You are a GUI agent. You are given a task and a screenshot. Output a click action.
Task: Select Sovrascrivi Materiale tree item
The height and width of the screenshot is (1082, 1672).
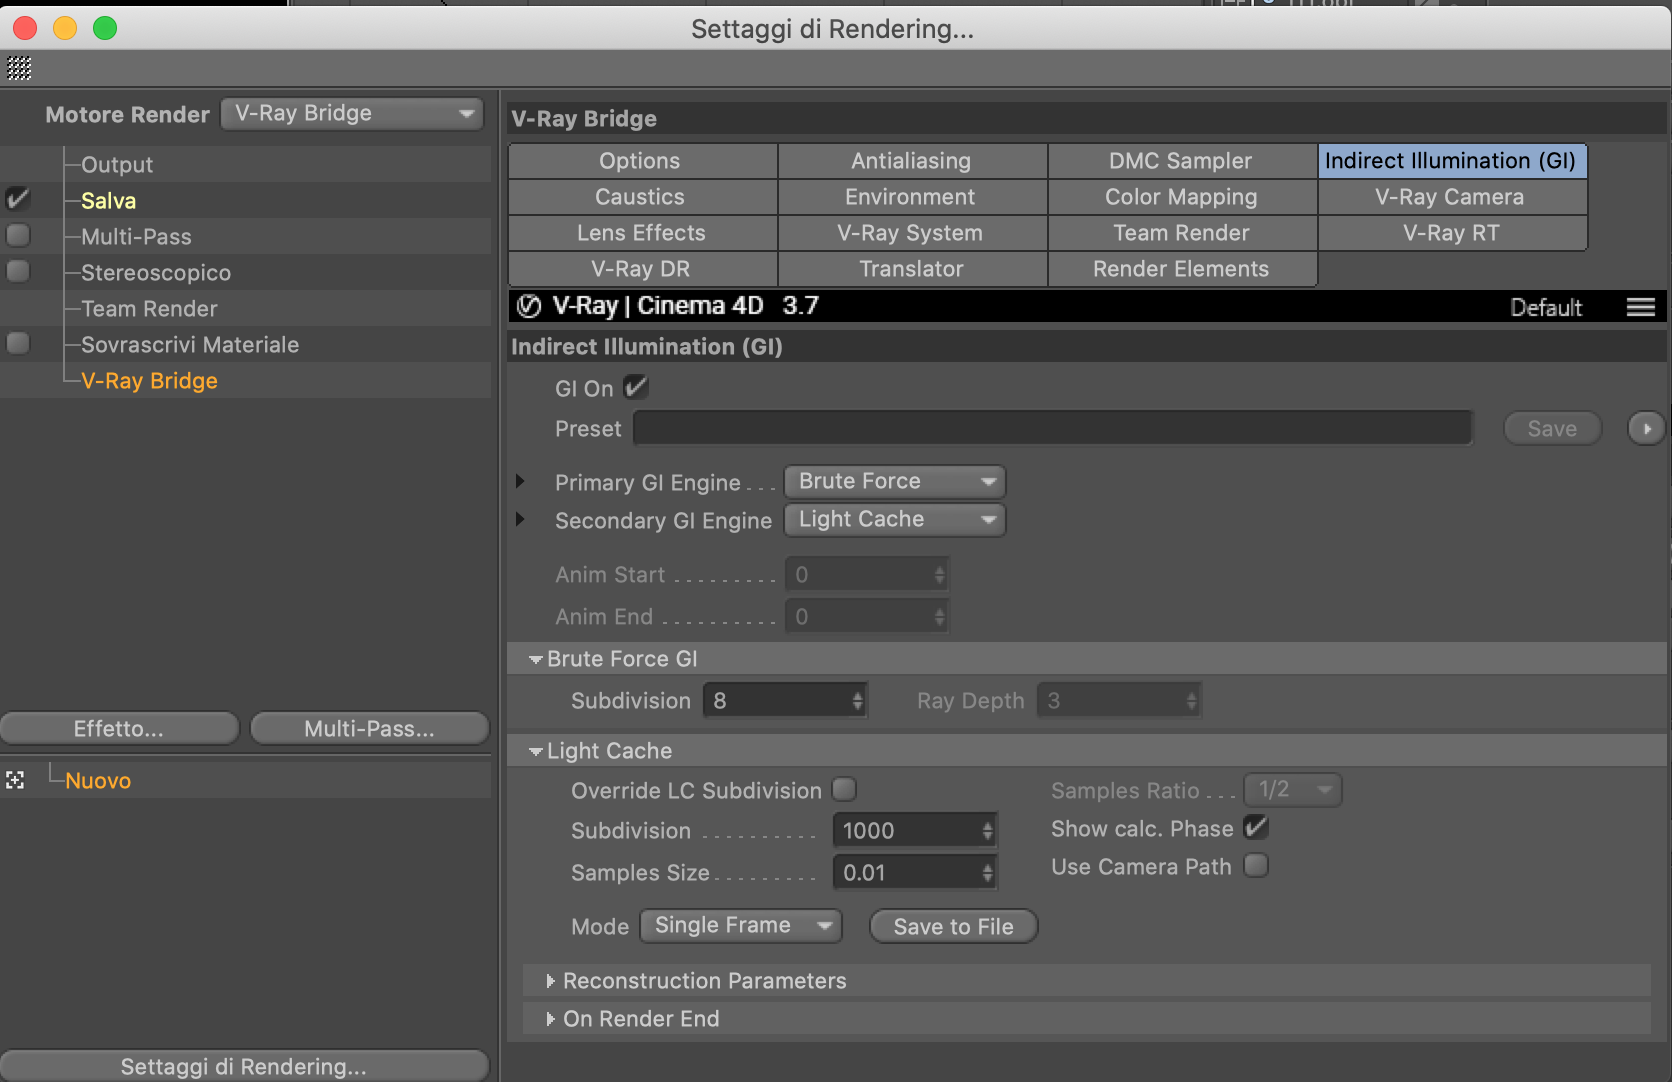coord(190,345)
